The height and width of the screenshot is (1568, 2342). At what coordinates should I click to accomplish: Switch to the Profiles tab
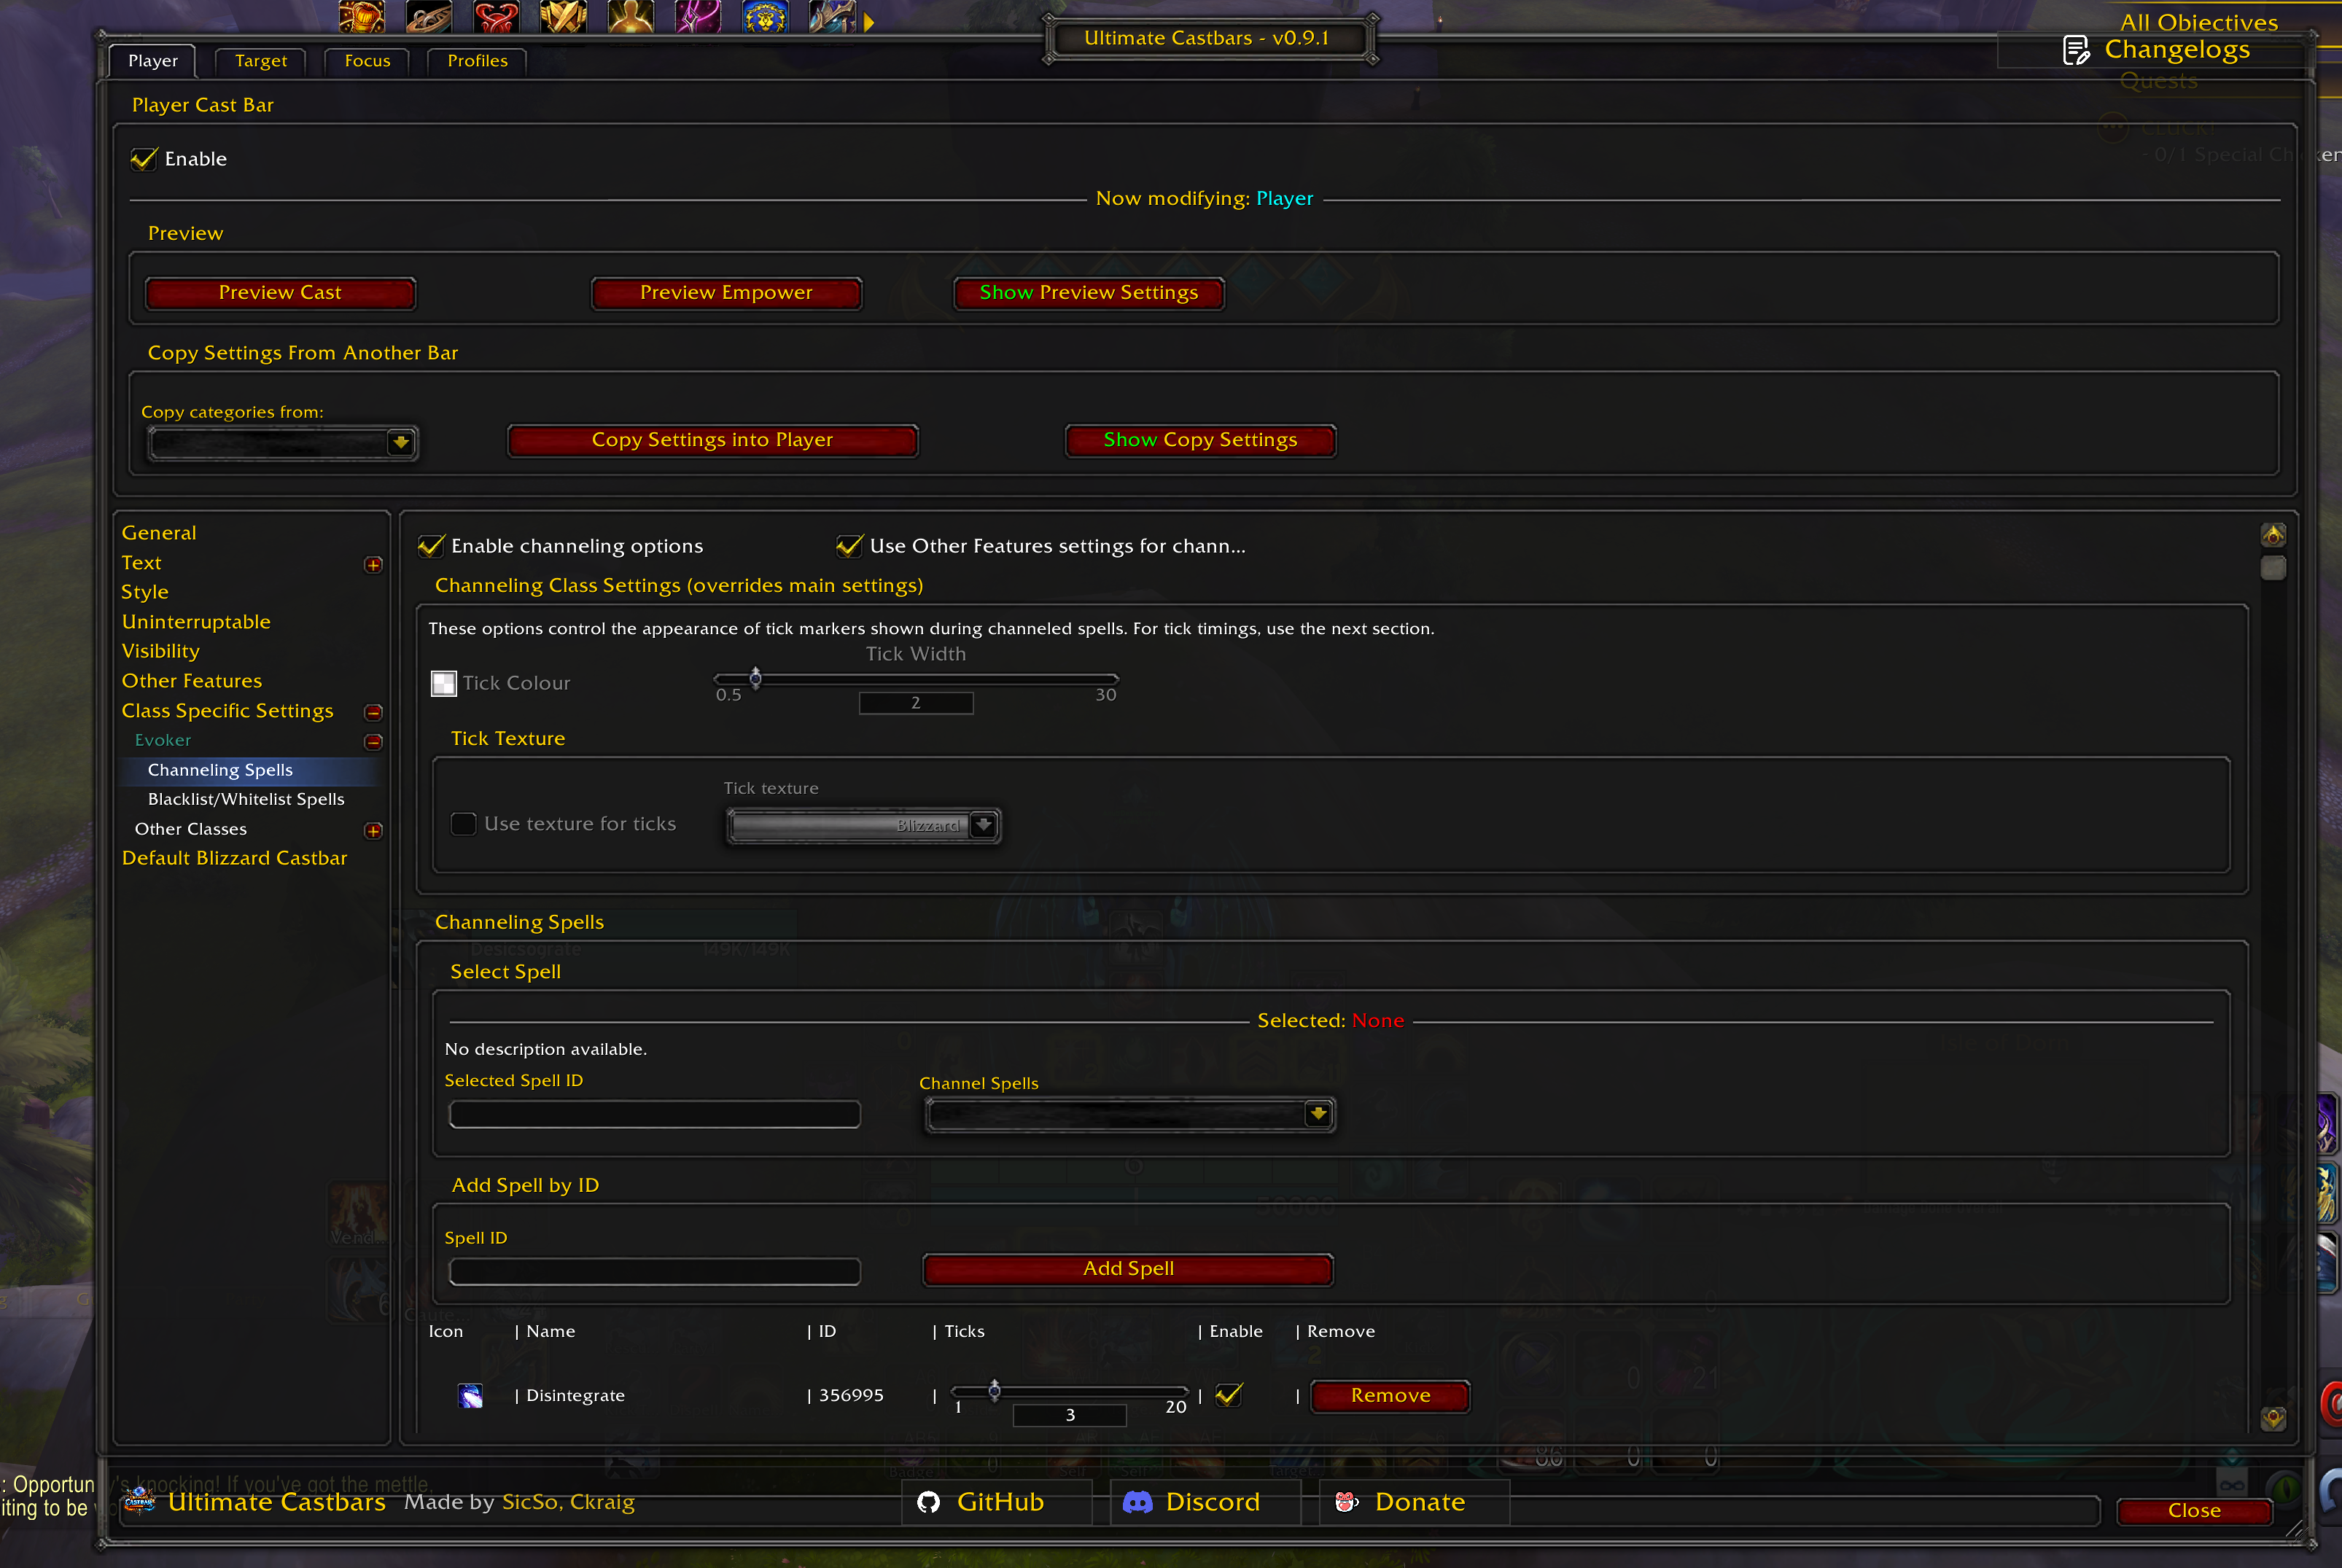(478, 61)
